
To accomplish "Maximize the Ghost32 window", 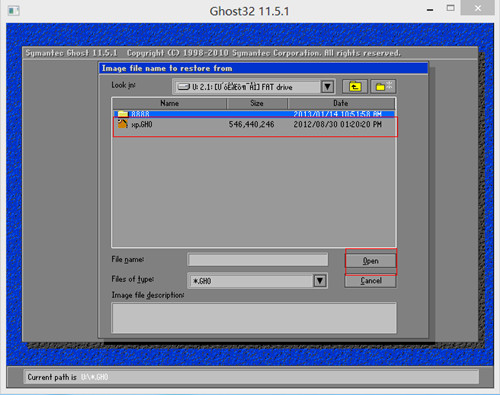I will [450, 8].
